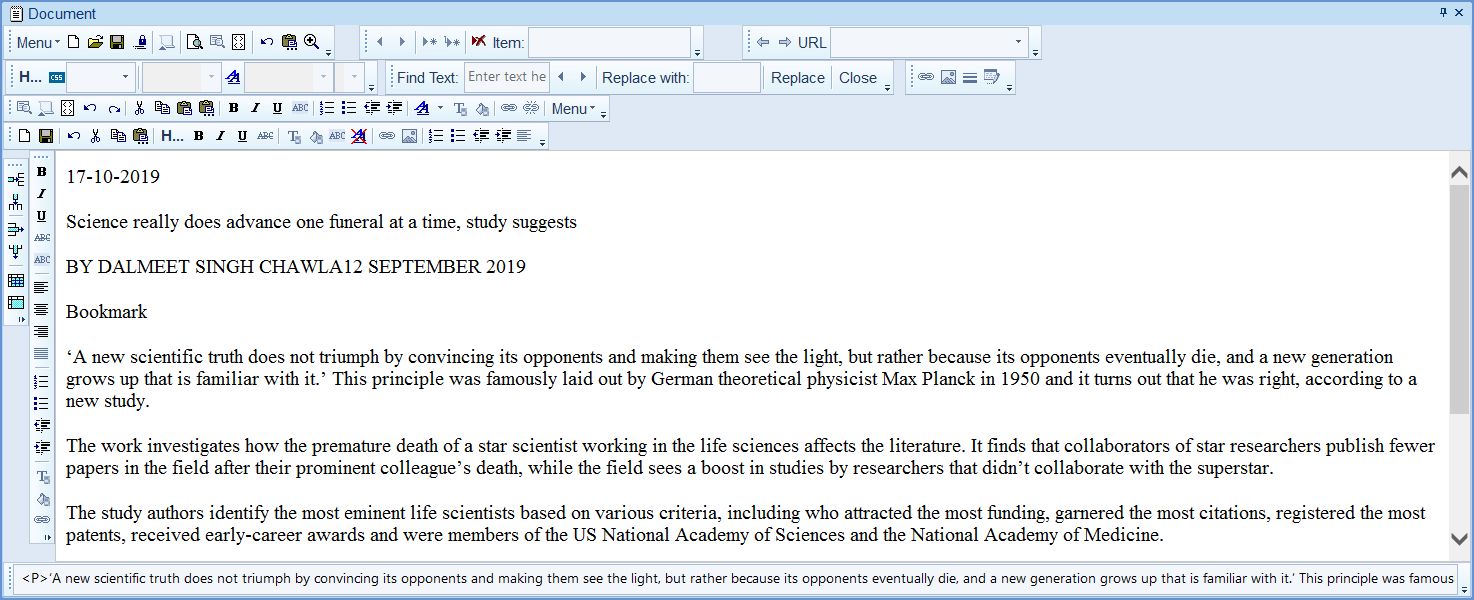Insert a horizontal line with the three-bars icon
This screenshot has width=1474, height=600.
point(970,77)
